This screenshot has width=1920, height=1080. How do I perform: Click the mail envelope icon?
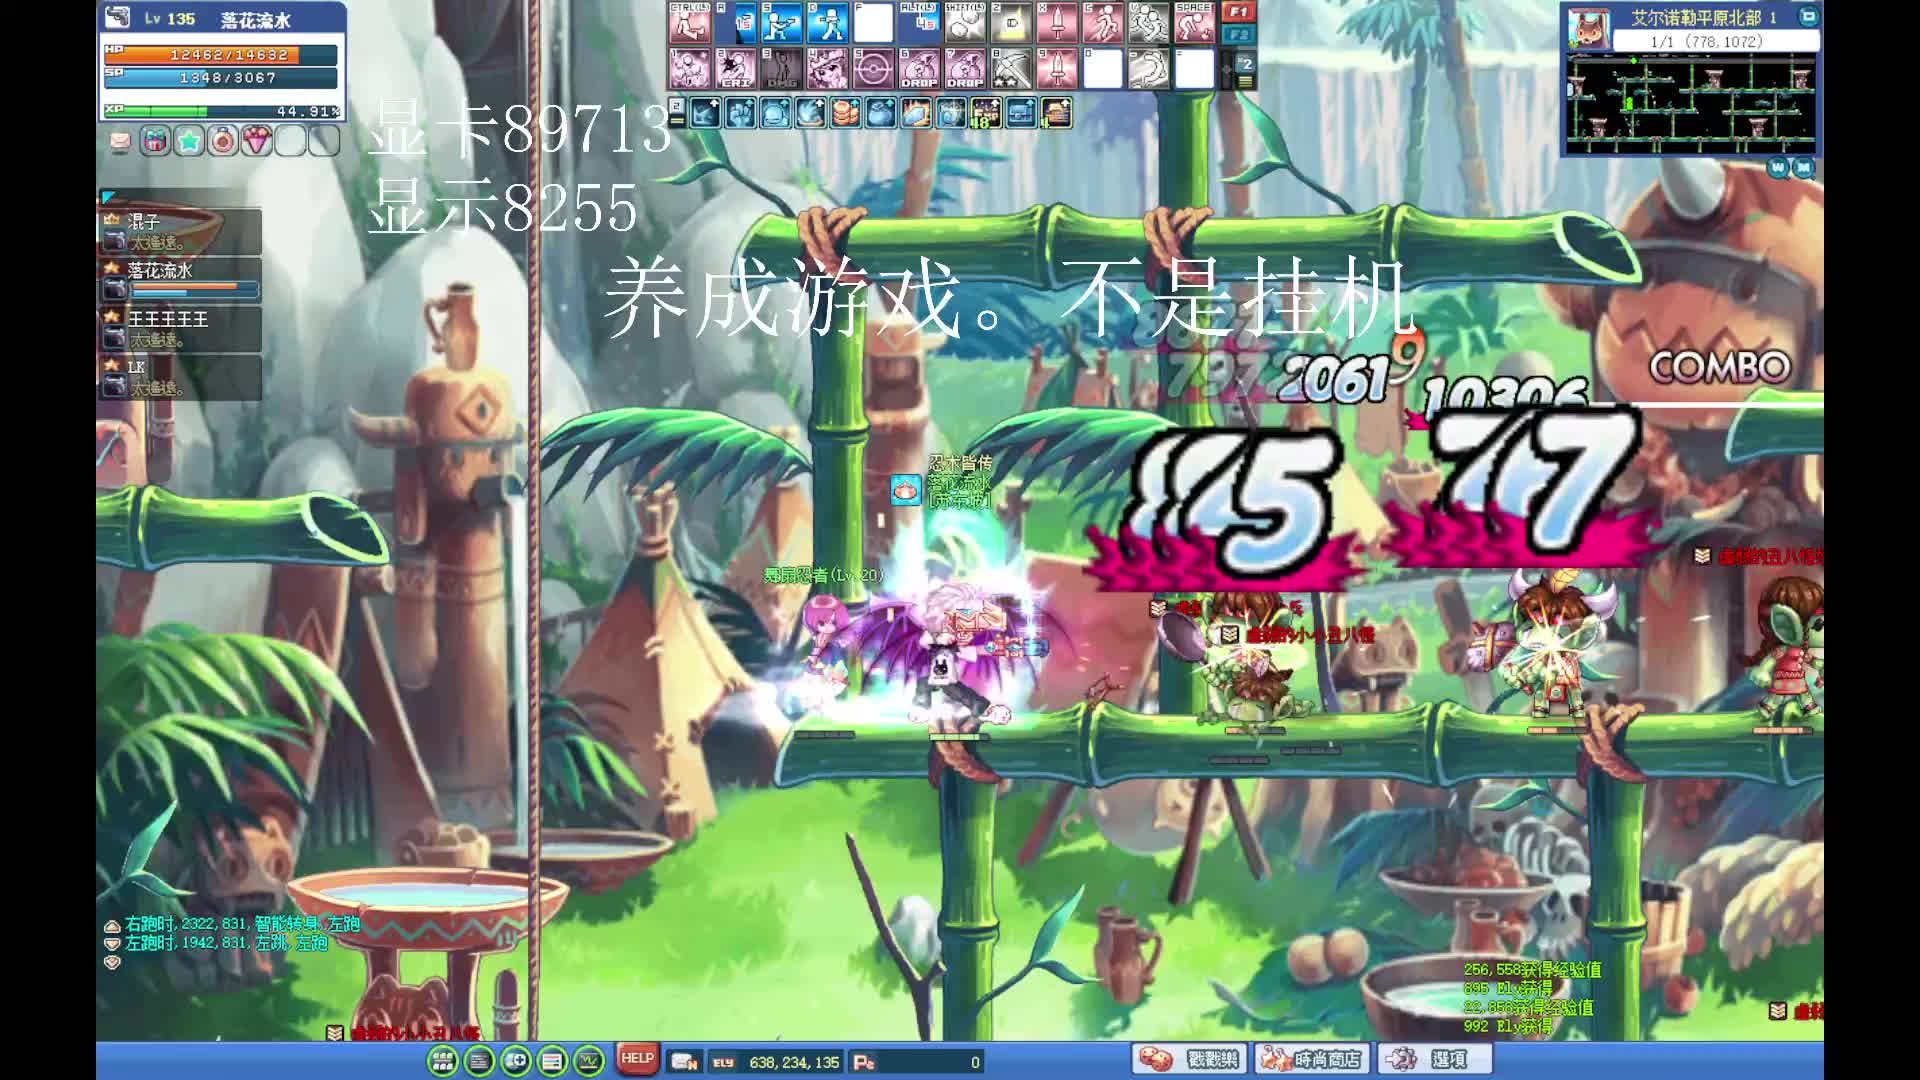[120, 142]
